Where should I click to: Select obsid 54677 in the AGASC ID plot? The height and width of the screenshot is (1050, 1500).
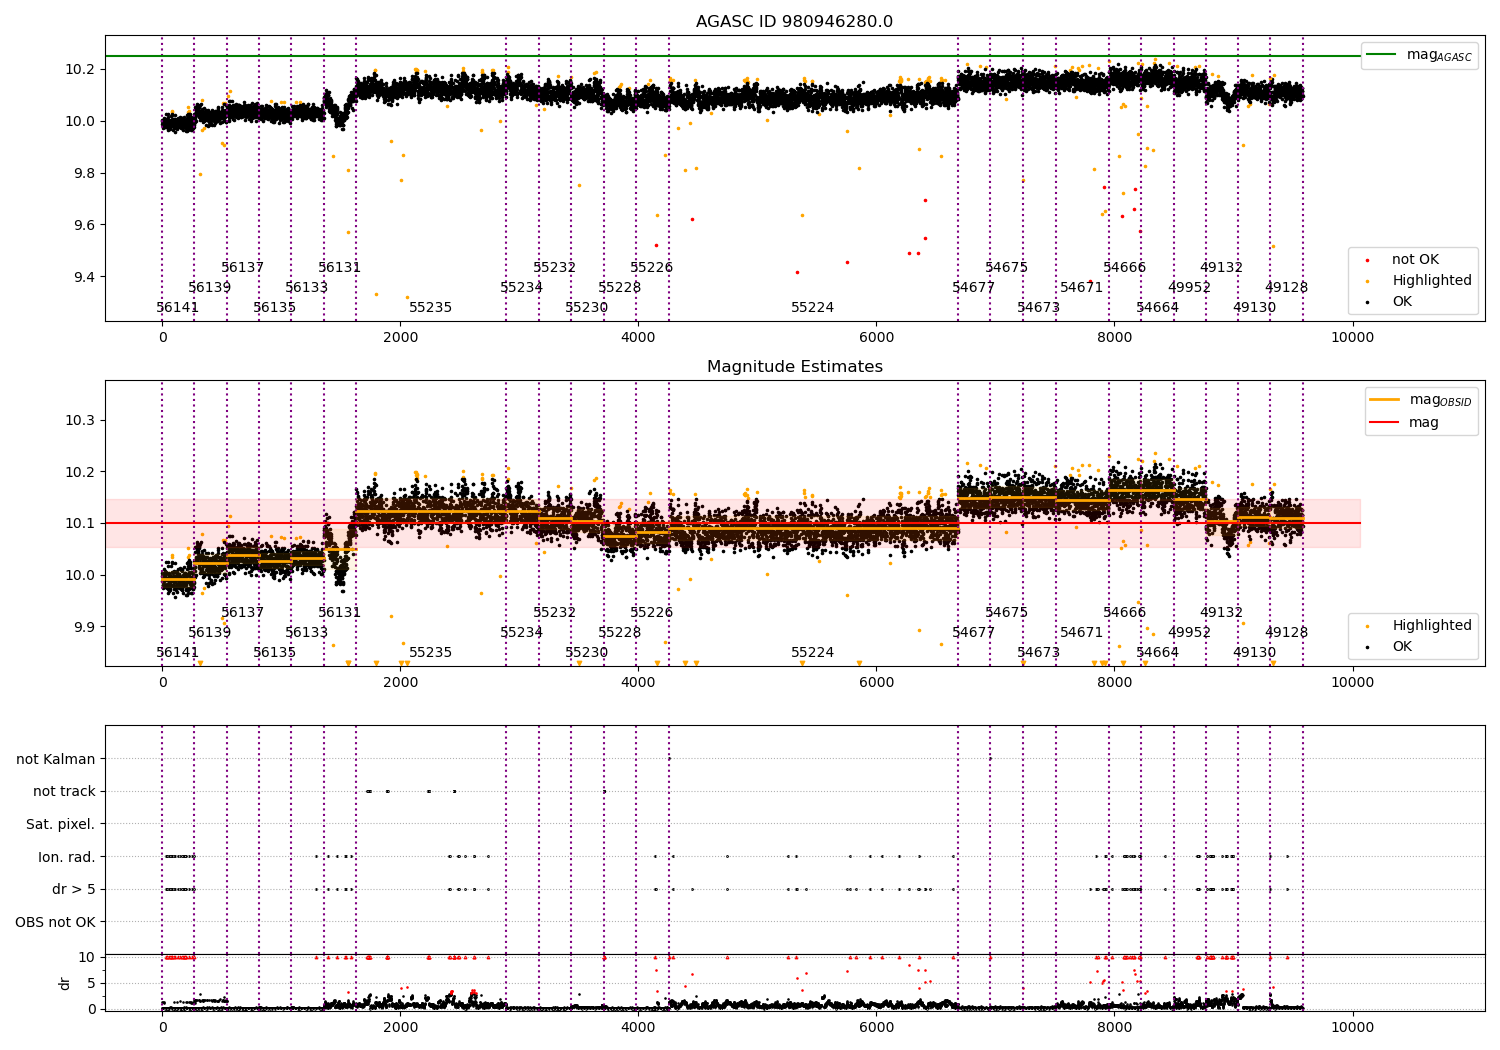click(974, 288)
